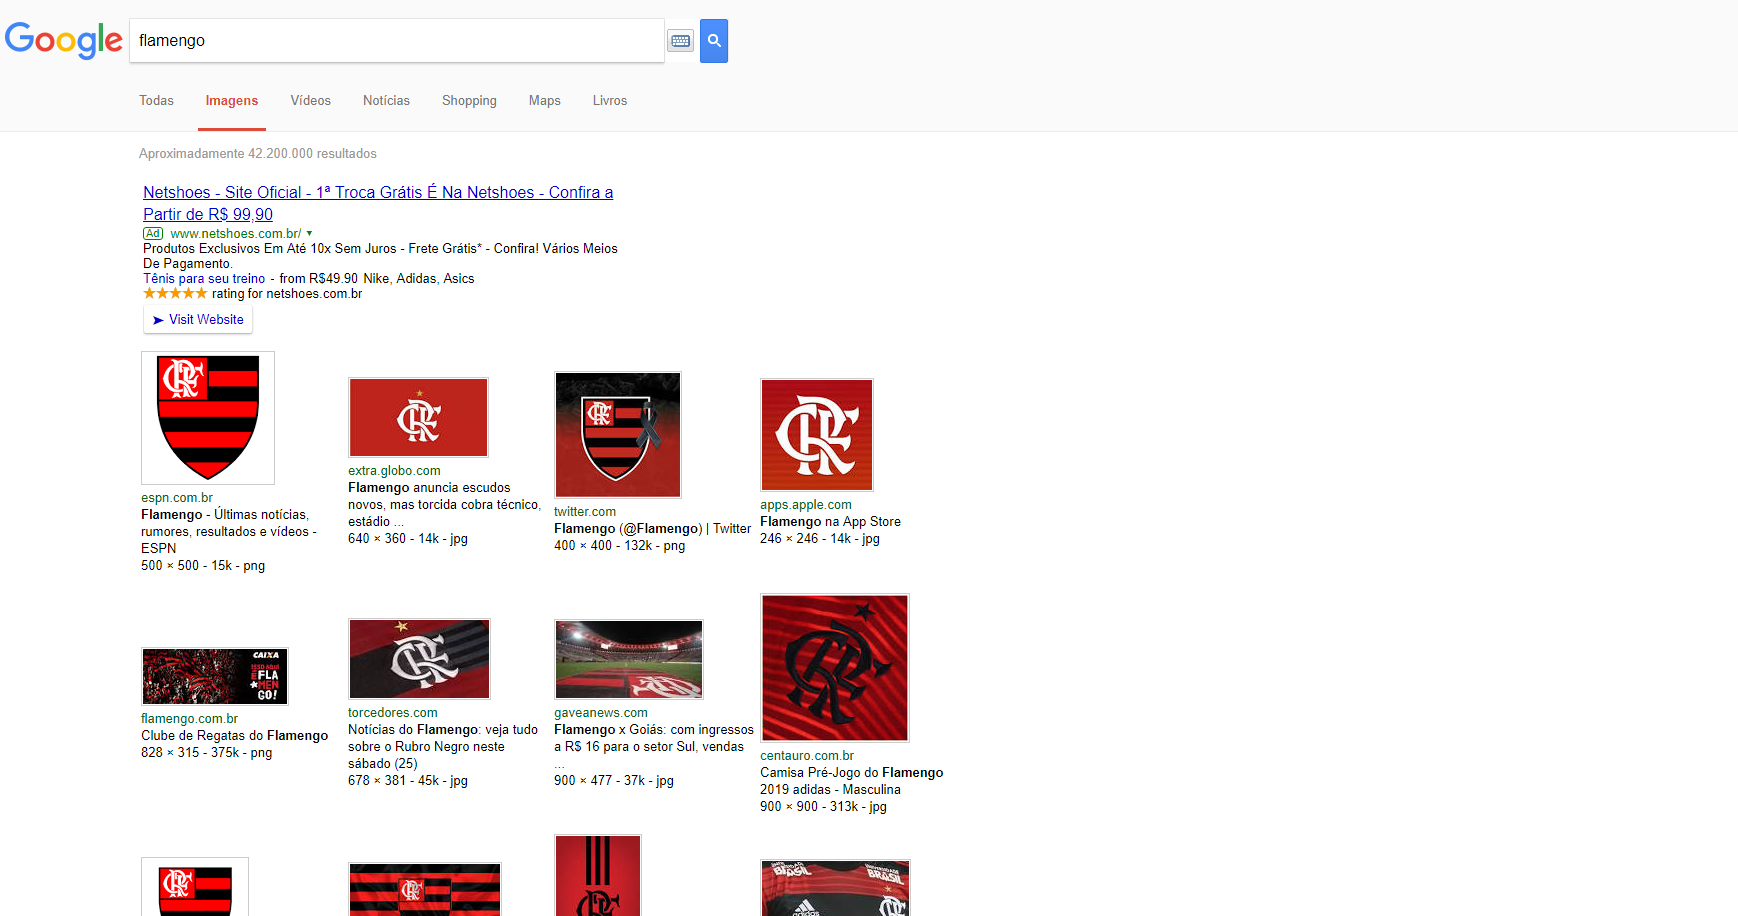The image size is (1738, 916).
Task: Click the '828 × 315 - 375k - png' text
Action: (207, 753)
